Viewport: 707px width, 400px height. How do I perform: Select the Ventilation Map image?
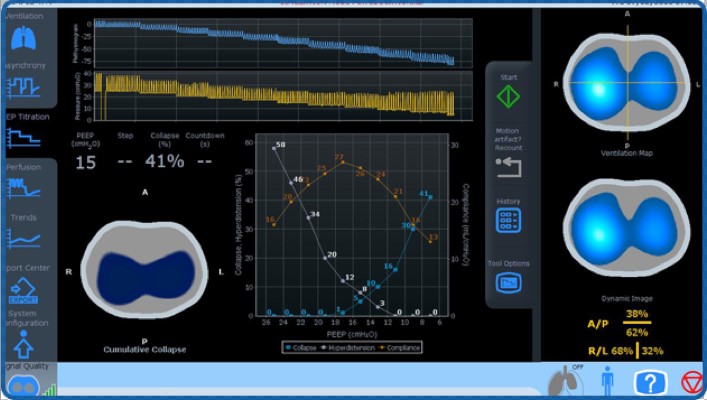pos(627,82)
